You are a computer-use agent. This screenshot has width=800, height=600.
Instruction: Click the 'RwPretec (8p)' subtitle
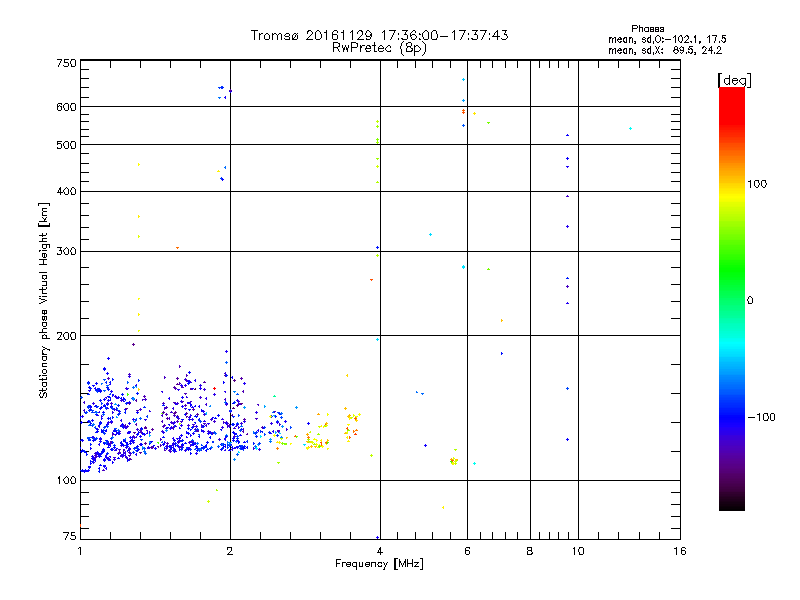pos(379,47)
